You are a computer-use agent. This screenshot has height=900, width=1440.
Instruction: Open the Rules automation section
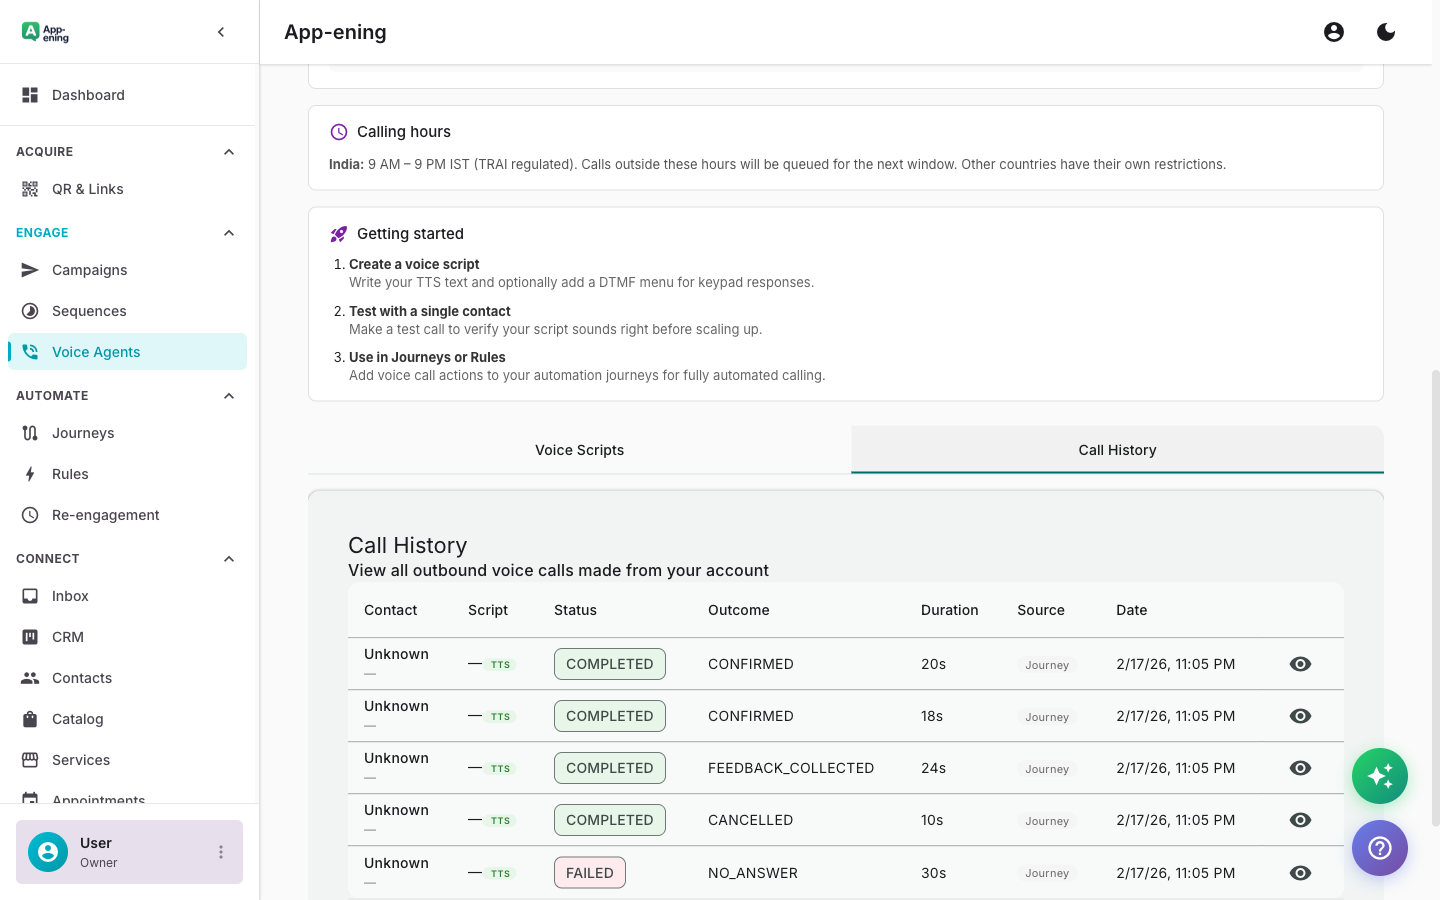click(71, 473)
